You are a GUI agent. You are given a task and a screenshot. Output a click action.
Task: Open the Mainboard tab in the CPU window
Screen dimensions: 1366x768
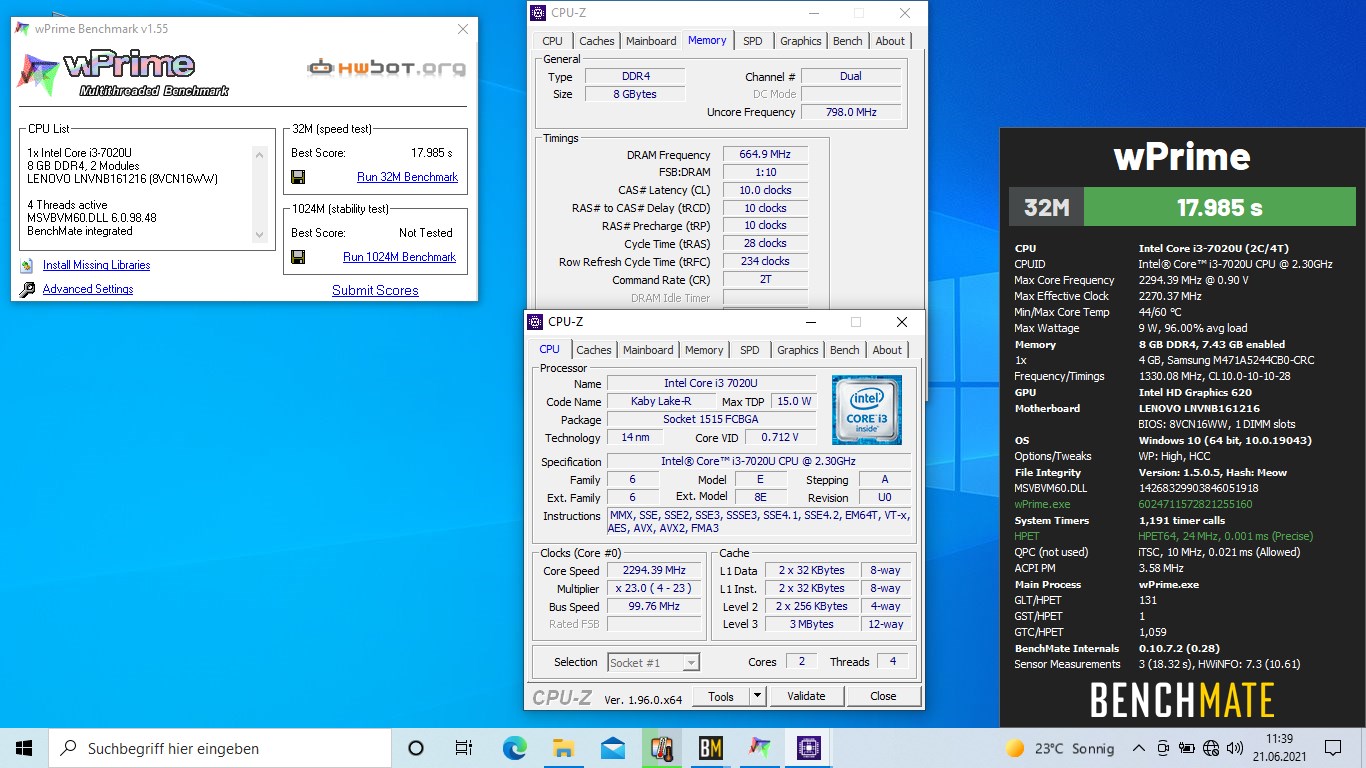click(648, 350)
